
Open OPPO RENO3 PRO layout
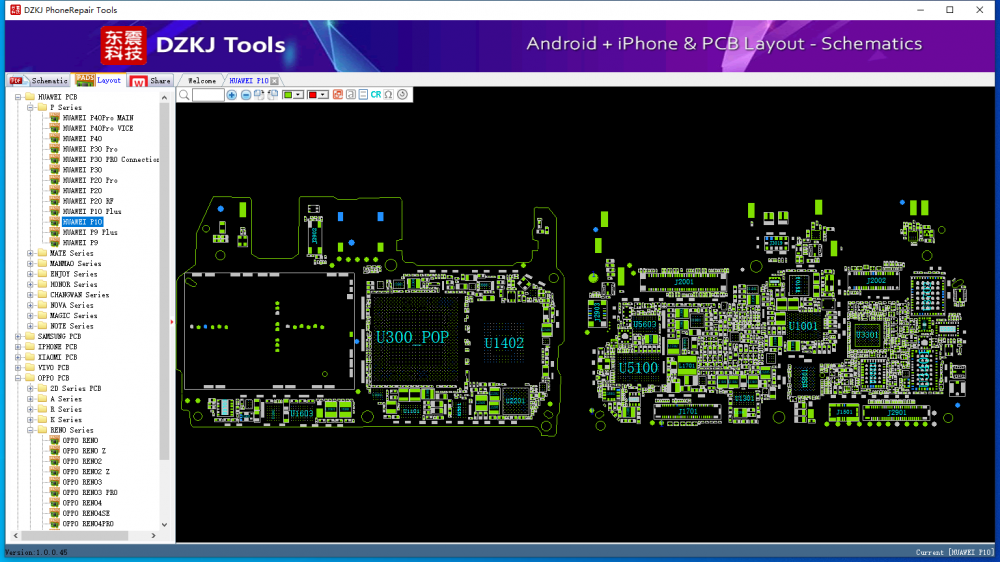(90, 492)
